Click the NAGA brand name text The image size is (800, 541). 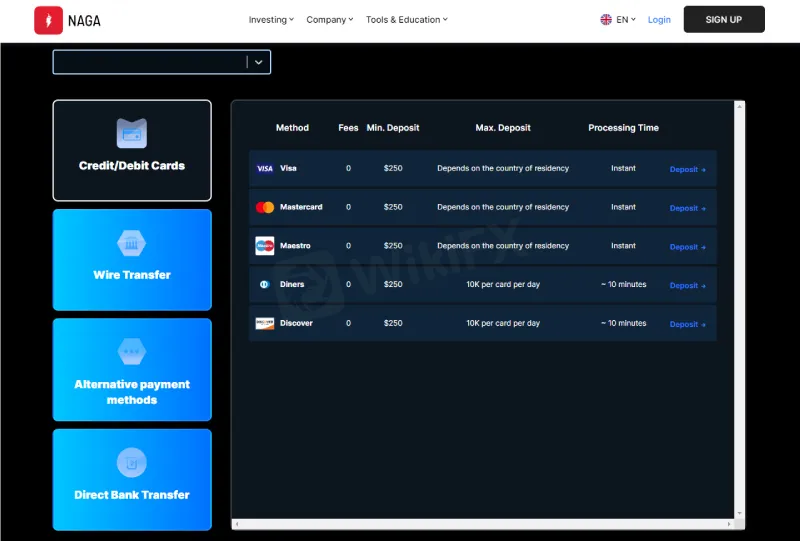tap(84, 20)
